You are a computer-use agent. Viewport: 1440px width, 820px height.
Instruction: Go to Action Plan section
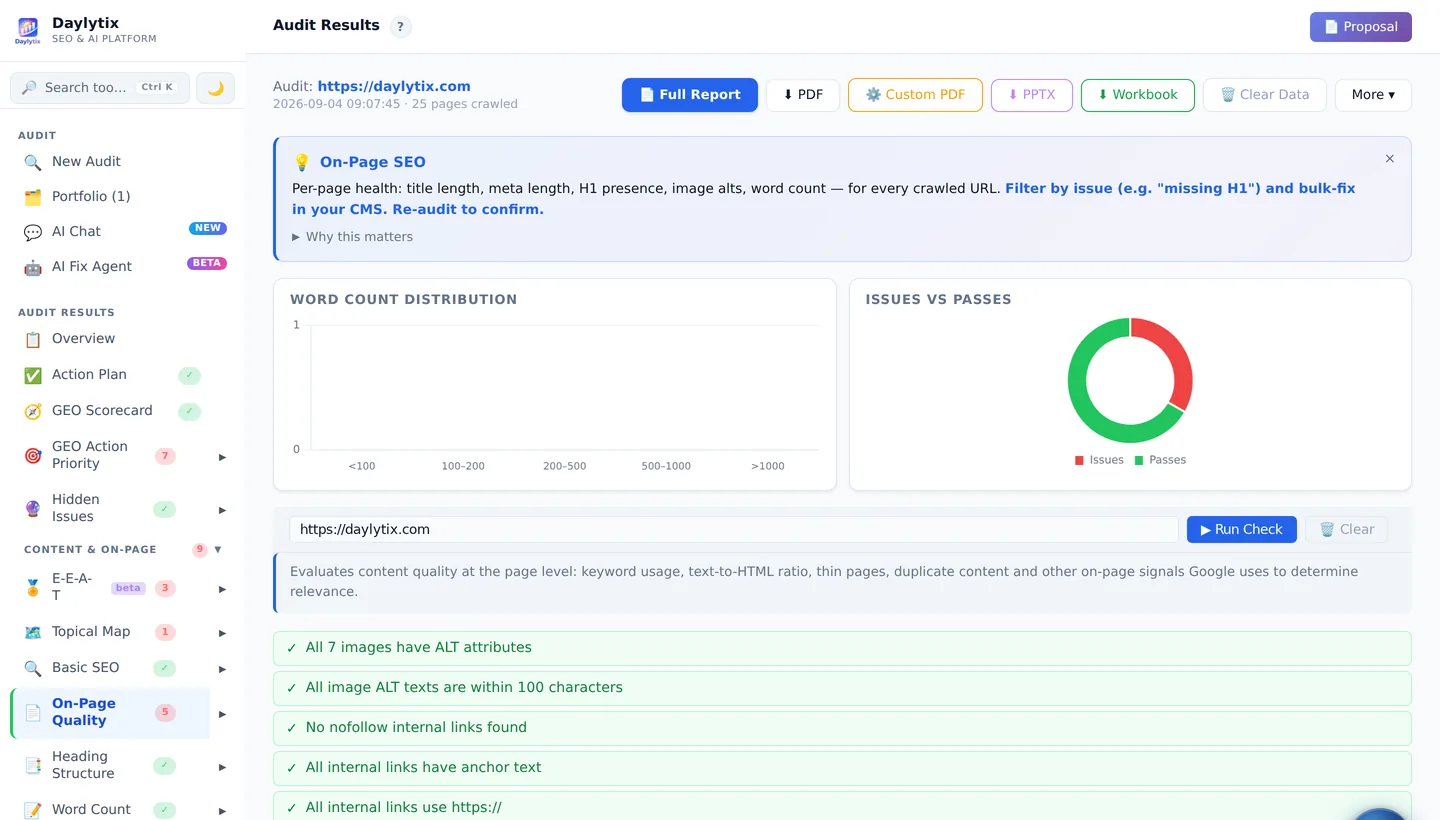coord(89,374)
